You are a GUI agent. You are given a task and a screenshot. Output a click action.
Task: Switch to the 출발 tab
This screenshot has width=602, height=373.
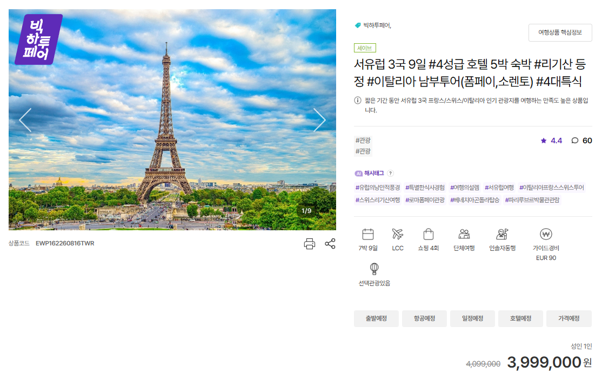(376, 319)
